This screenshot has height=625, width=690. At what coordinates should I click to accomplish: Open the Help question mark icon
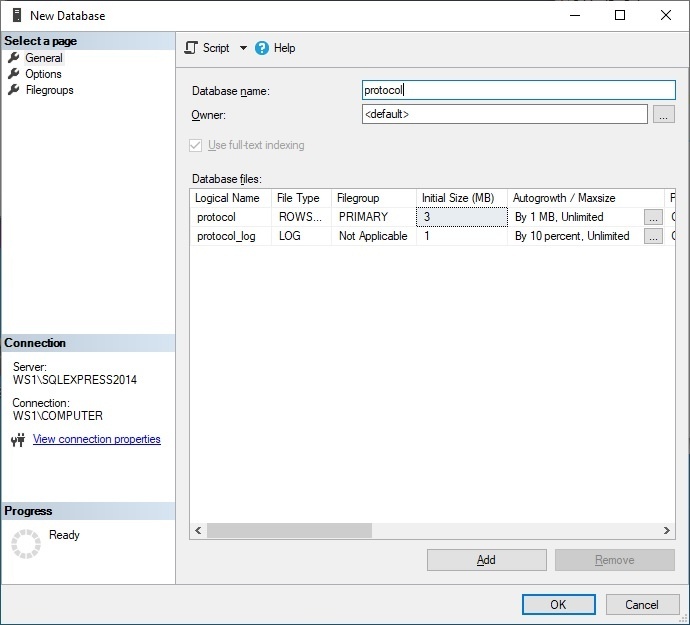(x=261, y=48)
